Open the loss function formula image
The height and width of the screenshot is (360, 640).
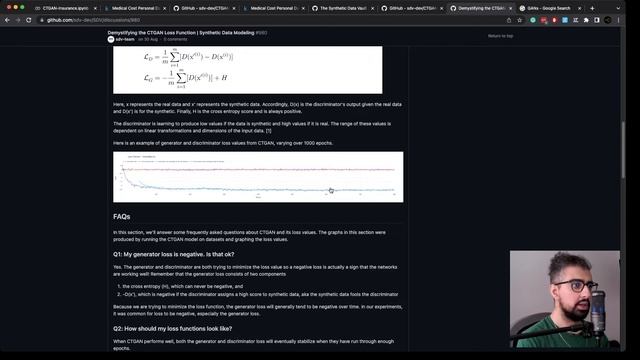[x=248, y=70]
